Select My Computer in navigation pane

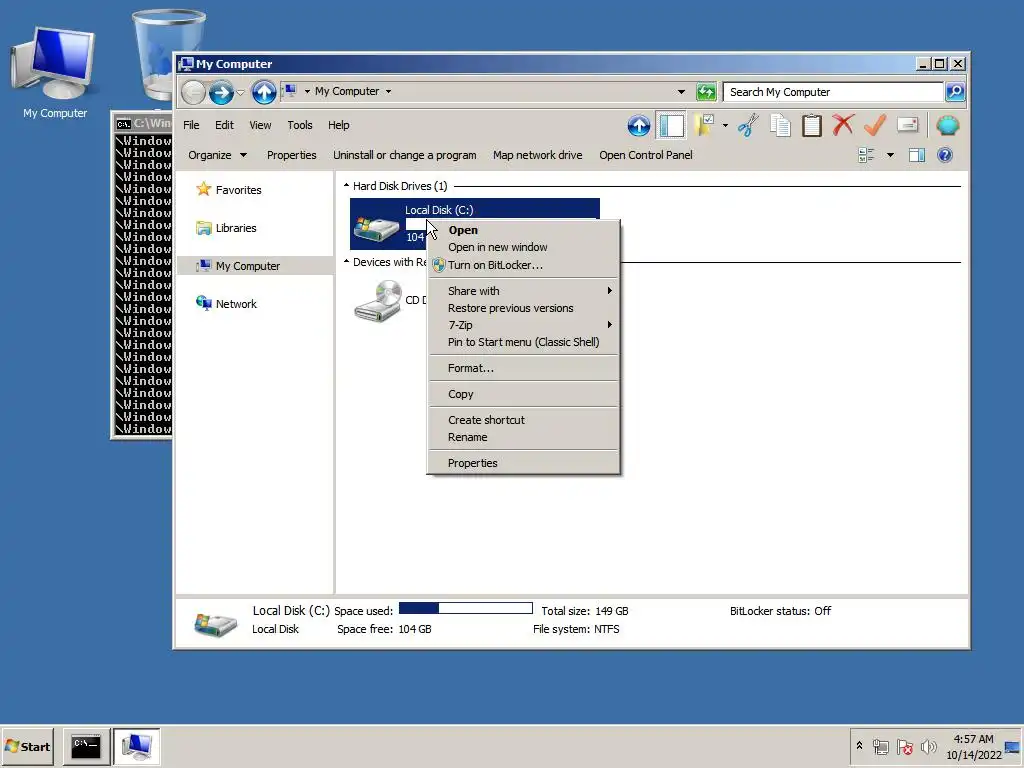click(x=248, y=266)
